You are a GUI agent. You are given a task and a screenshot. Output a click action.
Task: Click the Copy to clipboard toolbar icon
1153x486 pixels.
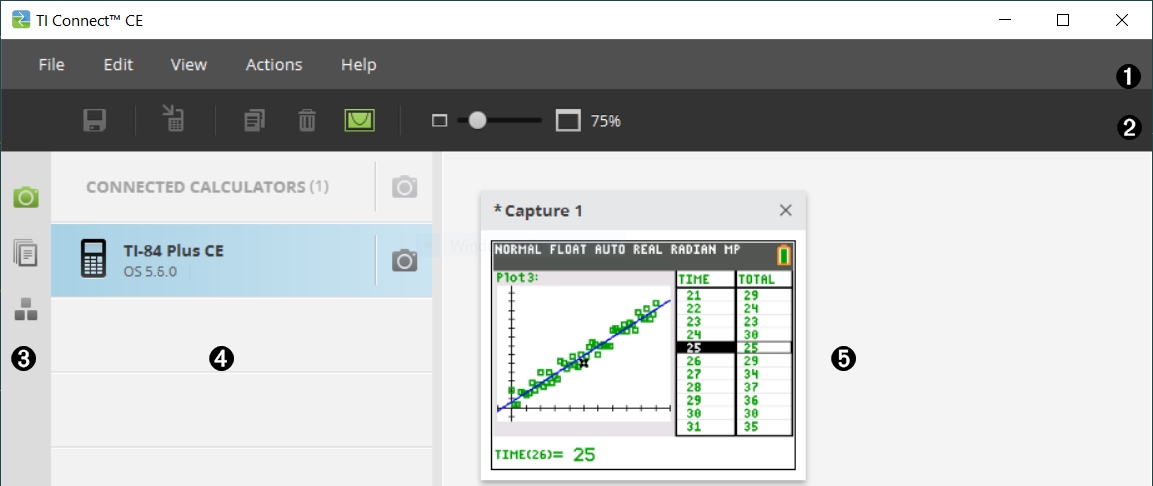point(255,121)
